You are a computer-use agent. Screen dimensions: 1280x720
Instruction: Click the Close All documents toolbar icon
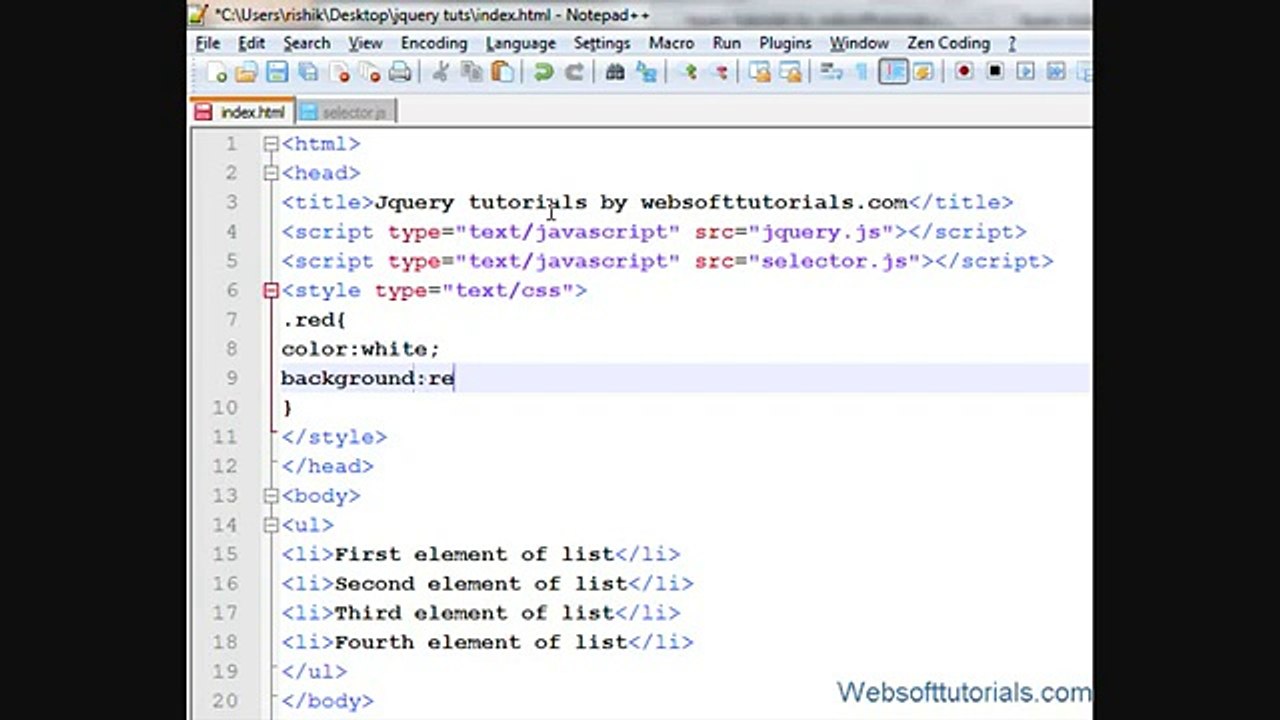tap(370, 72)
